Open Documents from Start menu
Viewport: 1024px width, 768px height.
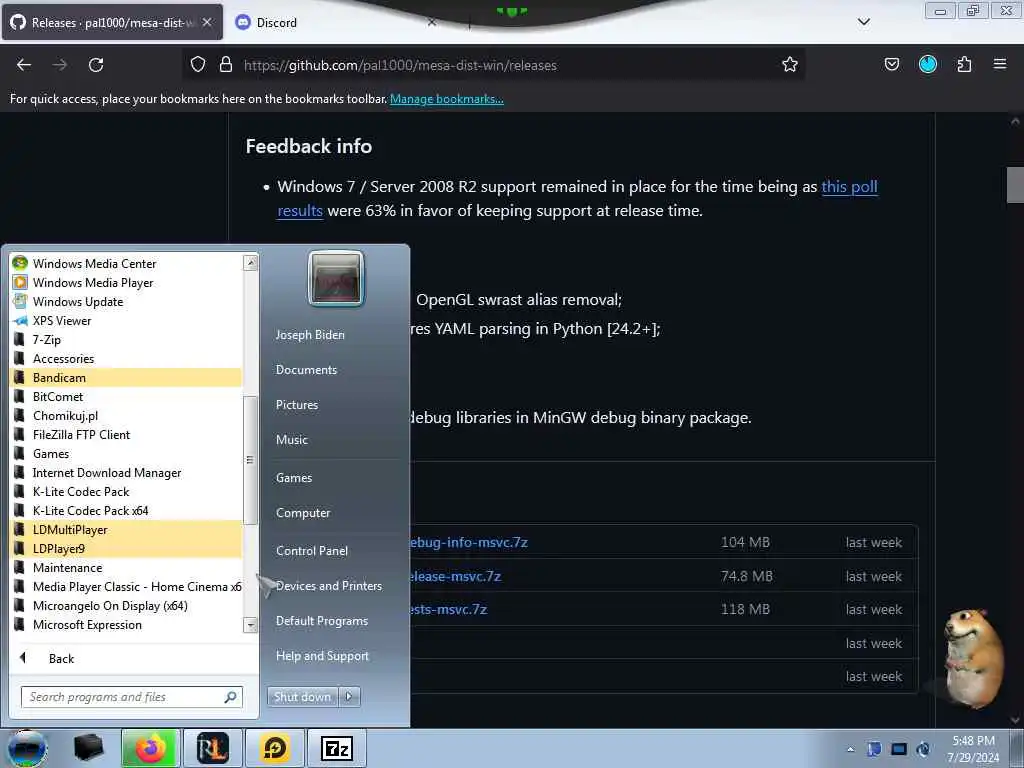tap(306, 370)
